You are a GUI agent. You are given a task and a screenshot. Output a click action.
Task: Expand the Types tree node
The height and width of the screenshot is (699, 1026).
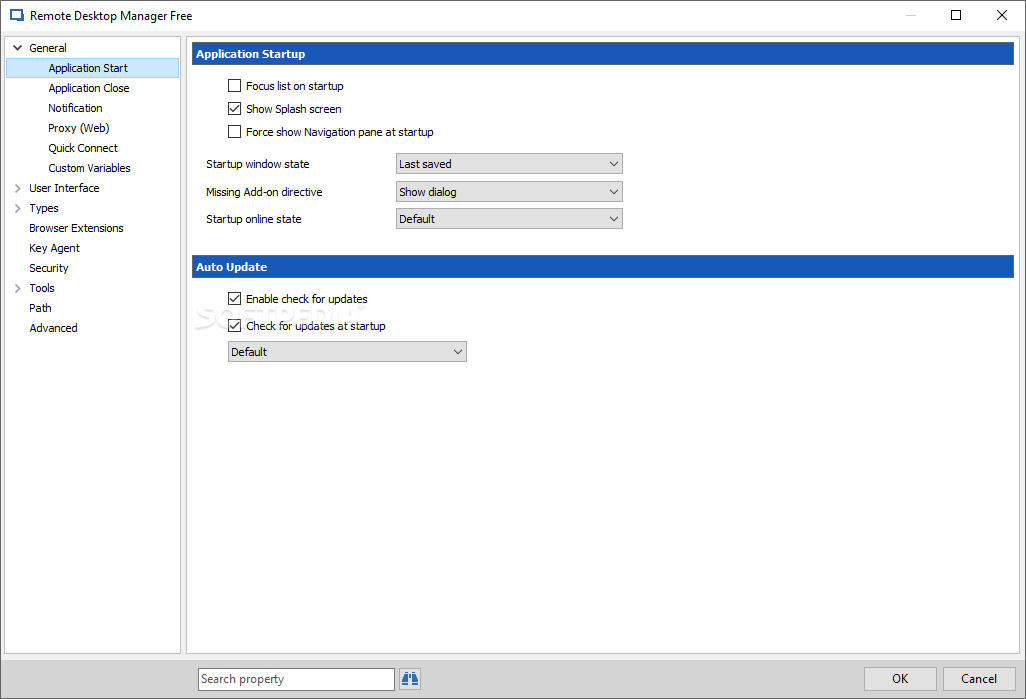tap(18, 208)
